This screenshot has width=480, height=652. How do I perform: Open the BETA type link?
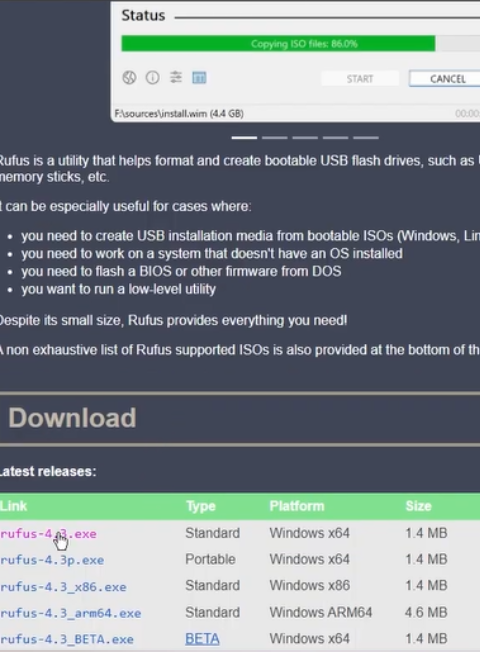point(202,639)
